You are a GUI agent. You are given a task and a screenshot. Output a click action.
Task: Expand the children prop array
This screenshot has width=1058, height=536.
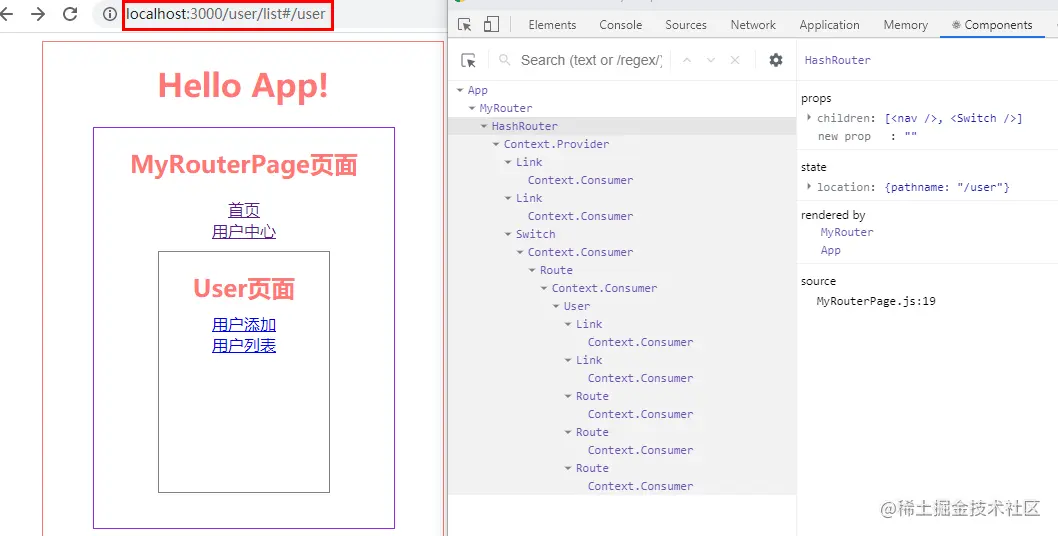(809, 118)
